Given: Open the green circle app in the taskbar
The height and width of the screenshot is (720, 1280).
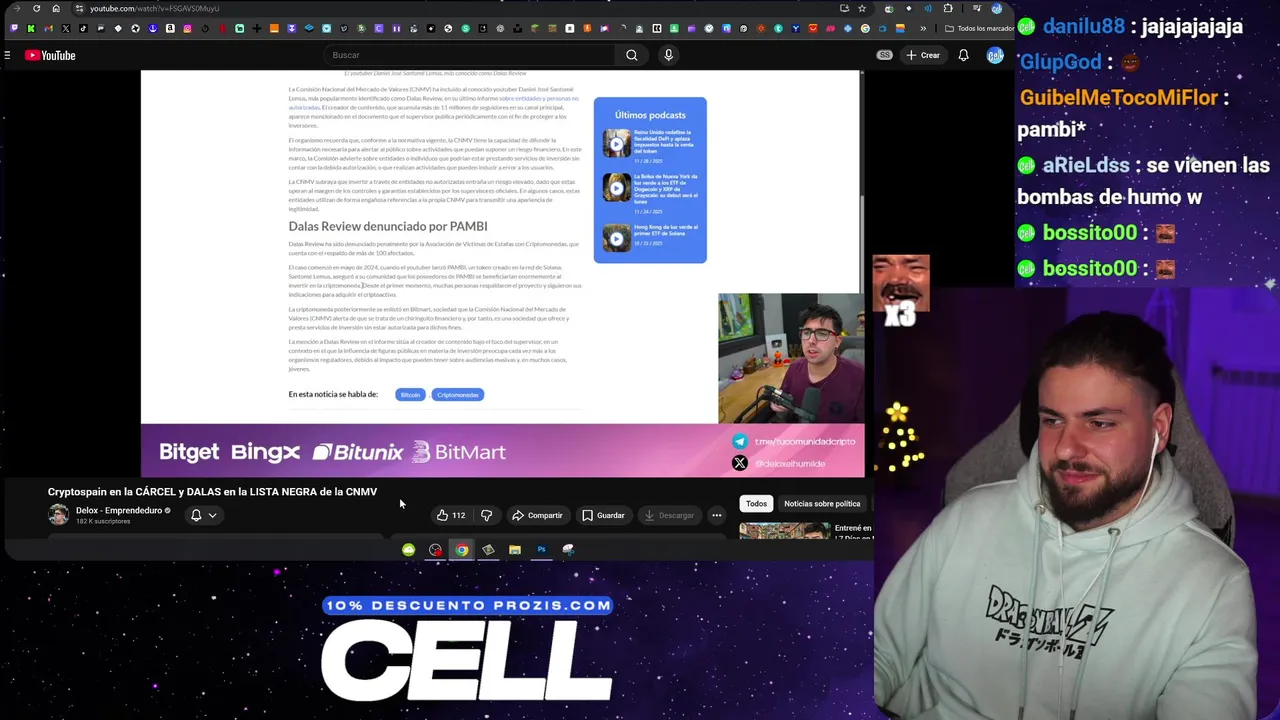Looking at the screenshot, I should point(409,549).
